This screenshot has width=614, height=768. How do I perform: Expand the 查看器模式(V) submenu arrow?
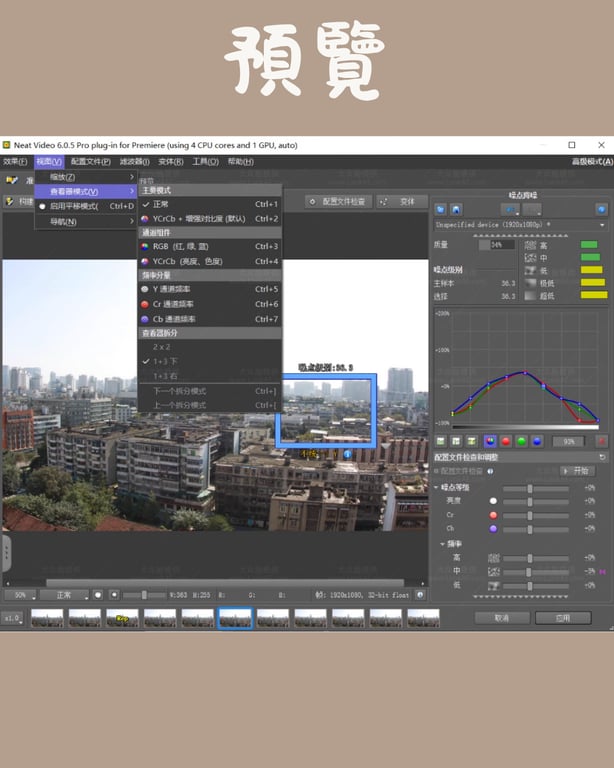coord(132,191)
